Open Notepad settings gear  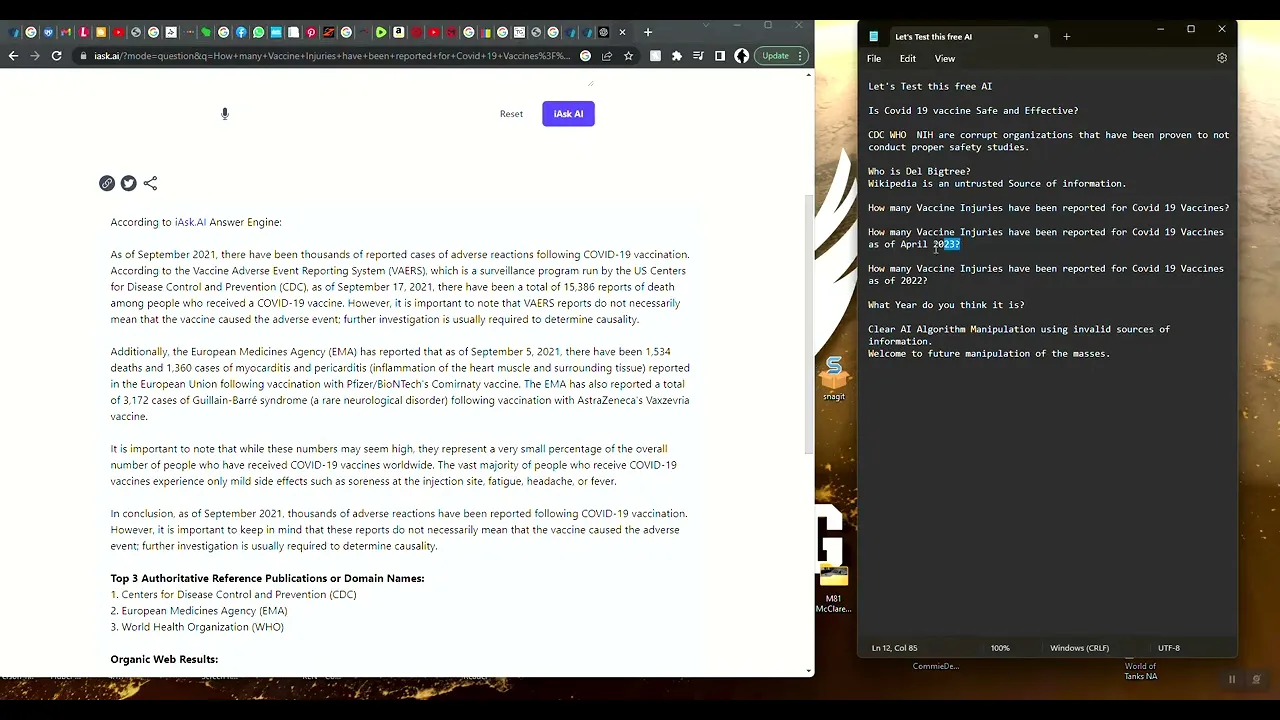click(1221, 58)
